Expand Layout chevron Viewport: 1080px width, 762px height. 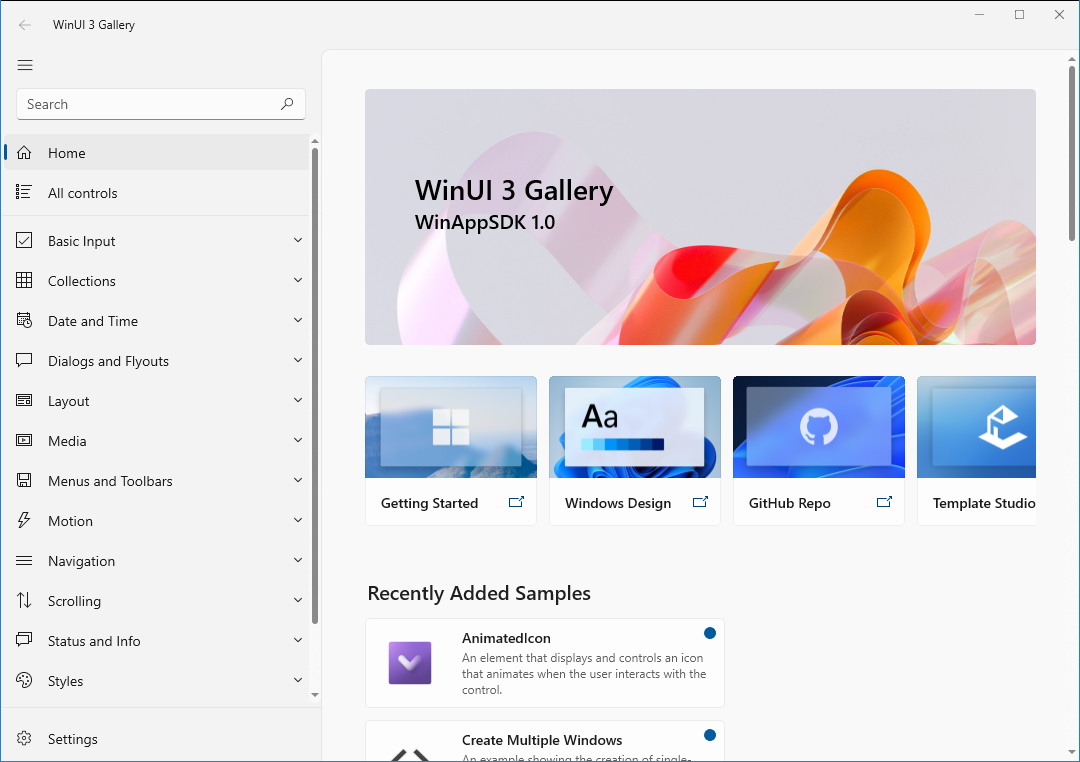298,400
